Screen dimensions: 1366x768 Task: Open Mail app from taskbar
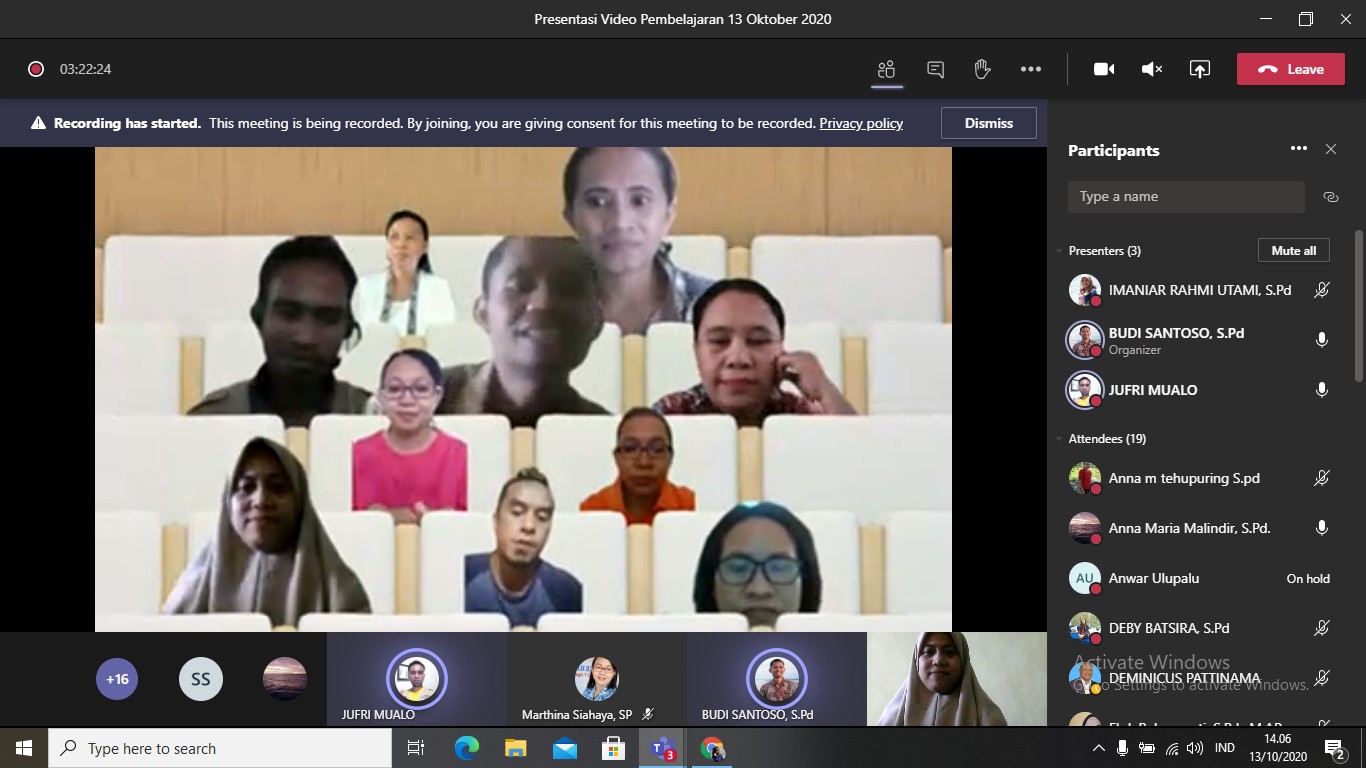(565, 748)
